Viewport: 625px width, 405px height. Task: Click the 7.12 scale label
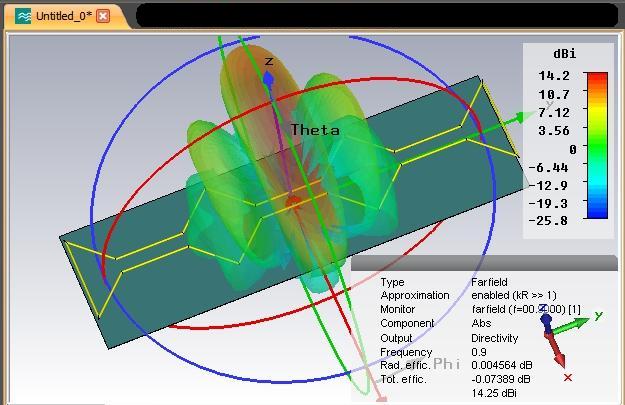pos(554,112)
